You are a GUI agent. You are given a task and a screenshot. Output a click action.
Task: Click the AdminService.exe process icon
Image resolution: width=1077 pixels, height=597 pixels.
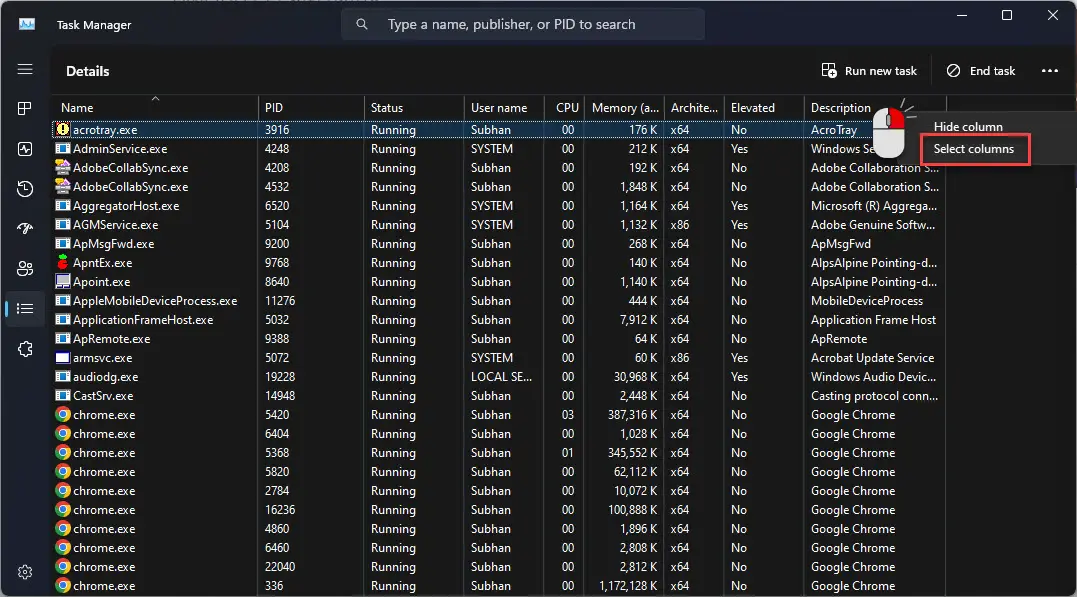point(63,148)
